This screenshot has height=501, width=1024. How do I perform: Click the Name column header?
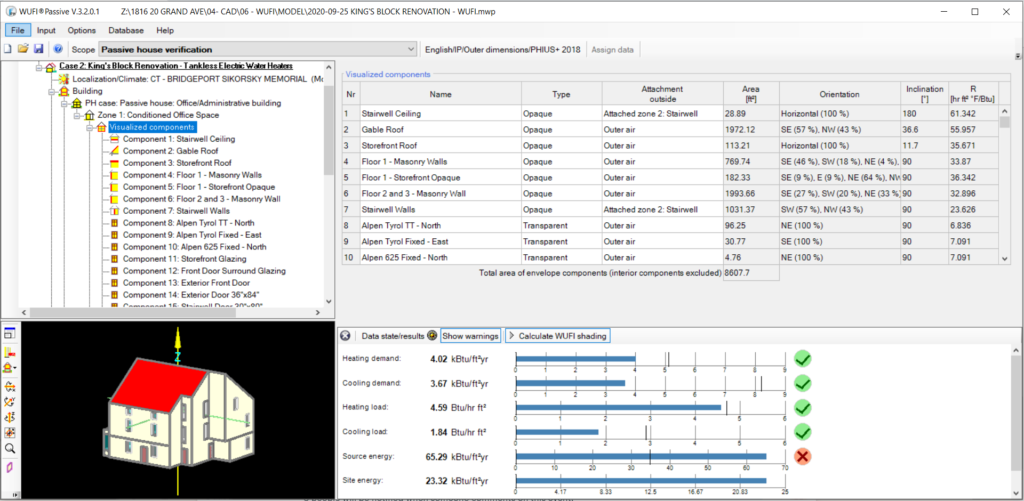441,94
